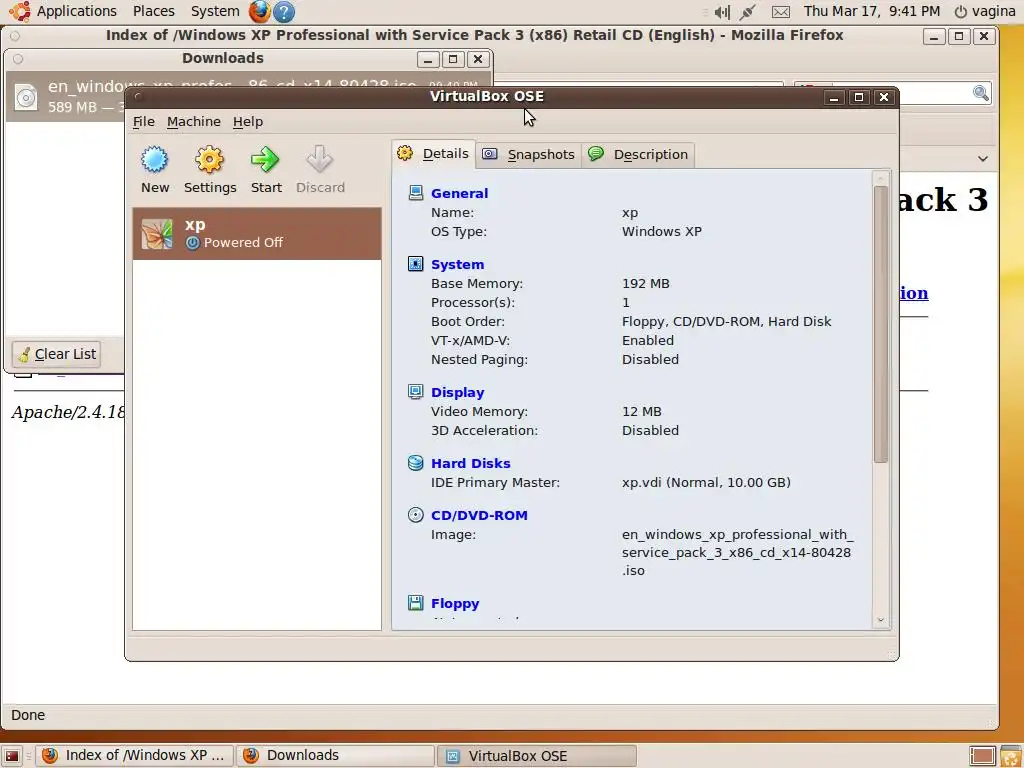Click the xp machine OS icon

[157, 234]
